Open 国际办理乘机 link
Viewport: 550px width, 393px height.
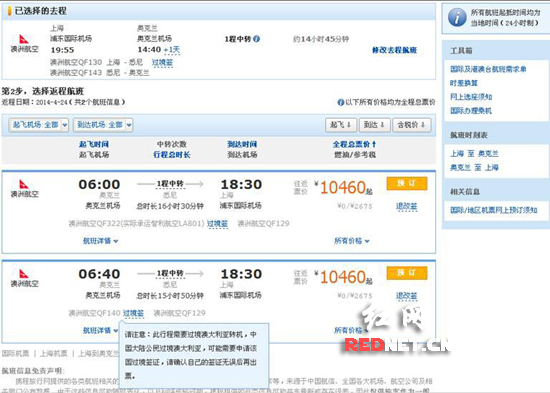[471, 111]
